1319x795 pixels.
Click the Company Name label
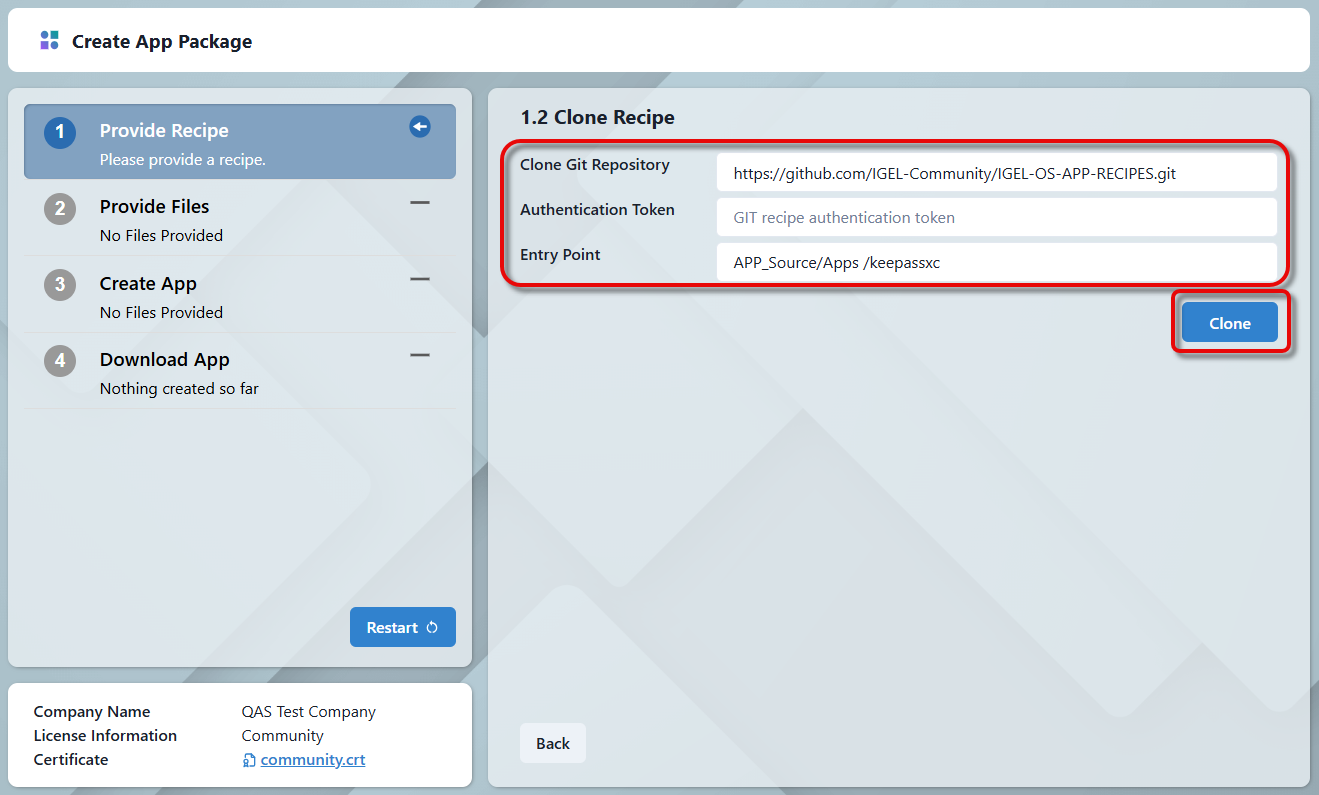pos(92,712)
